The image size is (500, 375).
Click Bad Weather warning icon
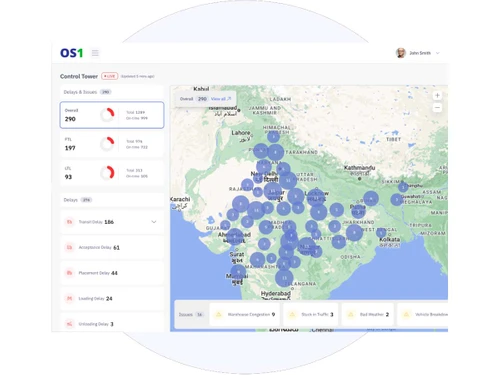coord(351,314)
